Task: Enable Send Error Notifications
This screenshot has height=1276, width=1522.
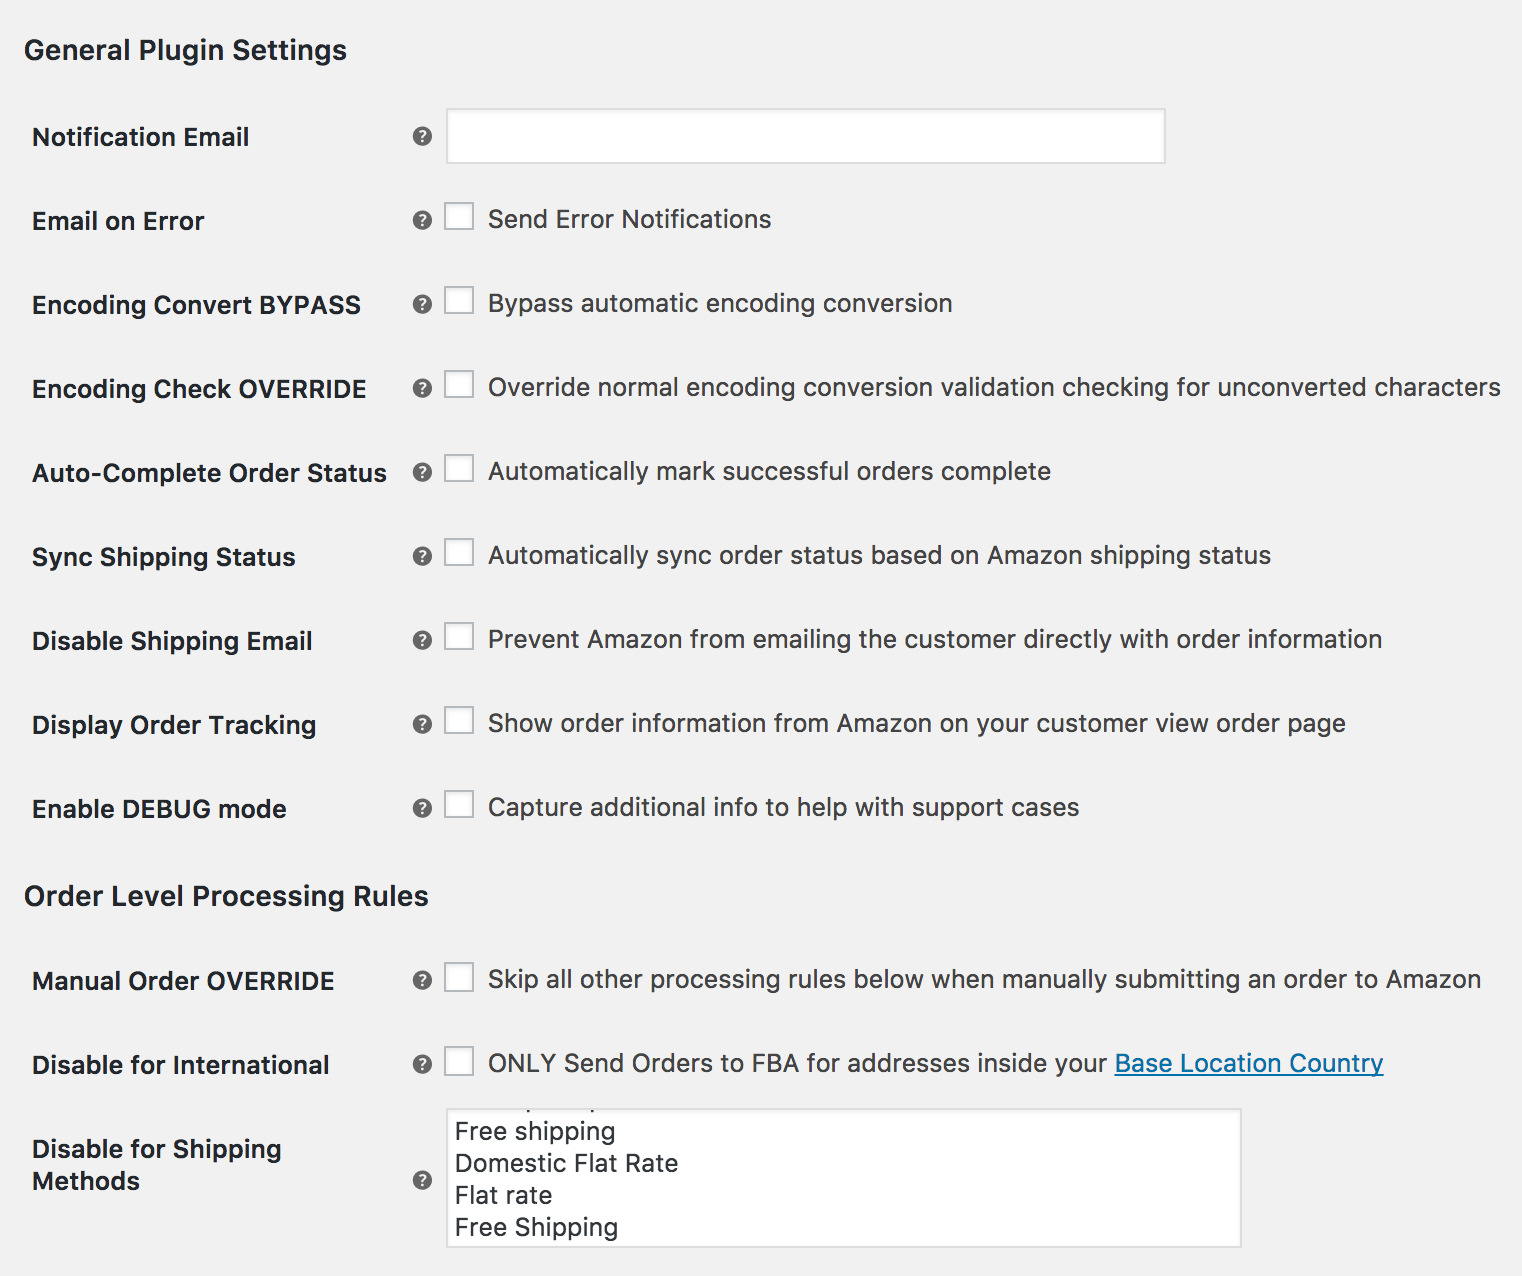Action: pyautogui.click(x=458, y=216)
